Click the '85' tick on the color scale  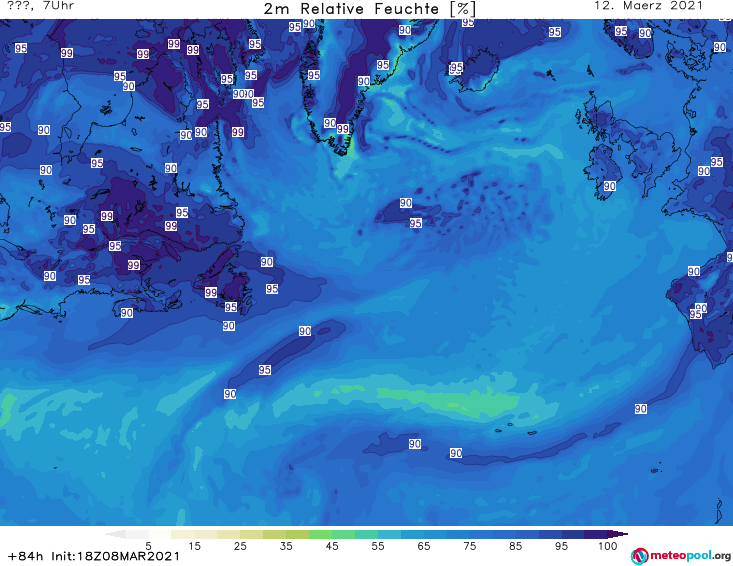pos(516,546)
